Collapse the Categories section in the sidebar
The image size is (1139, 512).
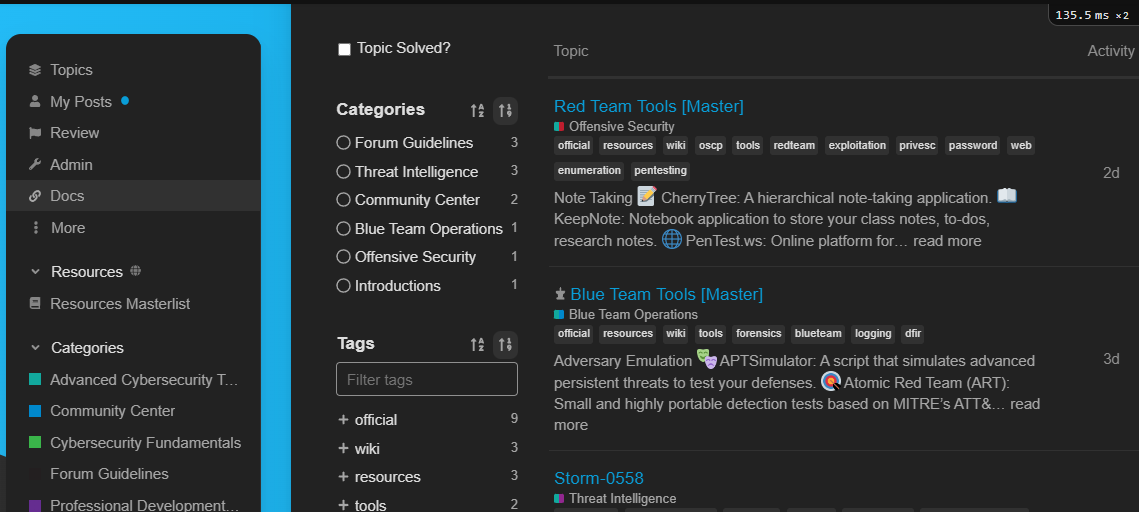(35, 348)
